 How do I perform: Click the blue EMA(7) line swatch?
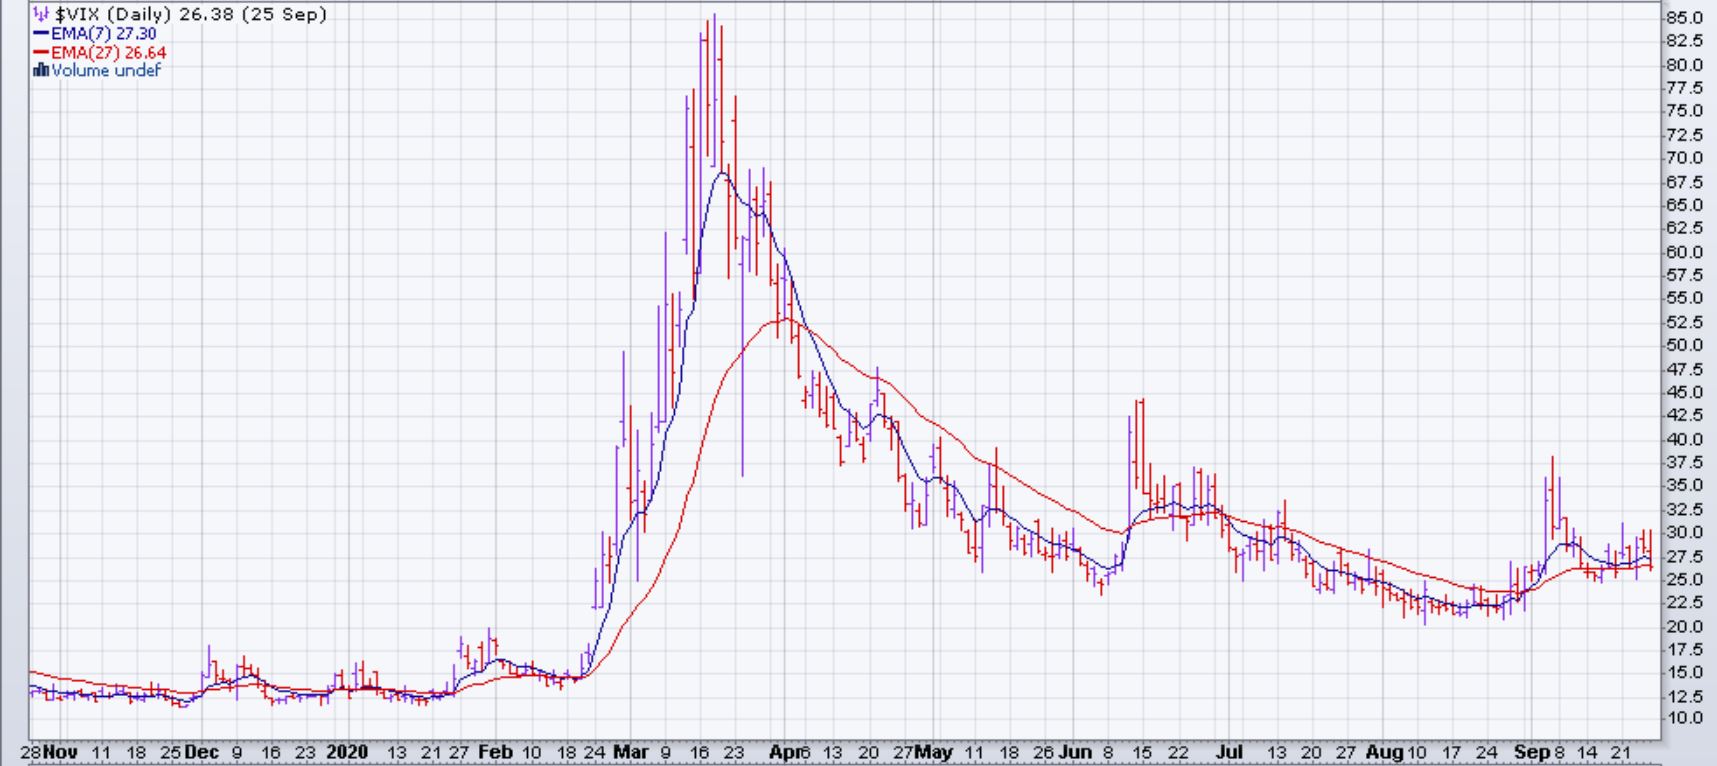(41, 34)
